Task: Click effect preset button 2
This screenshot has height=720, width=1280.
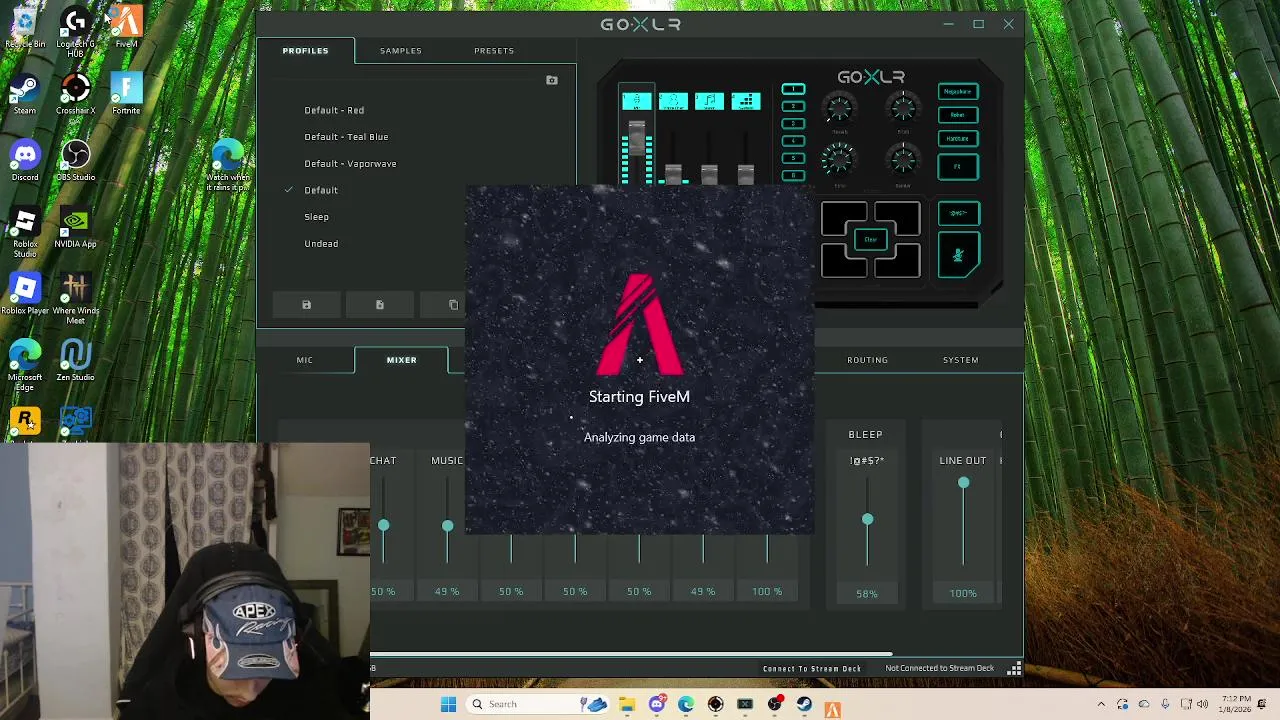Action: [793, 106]
